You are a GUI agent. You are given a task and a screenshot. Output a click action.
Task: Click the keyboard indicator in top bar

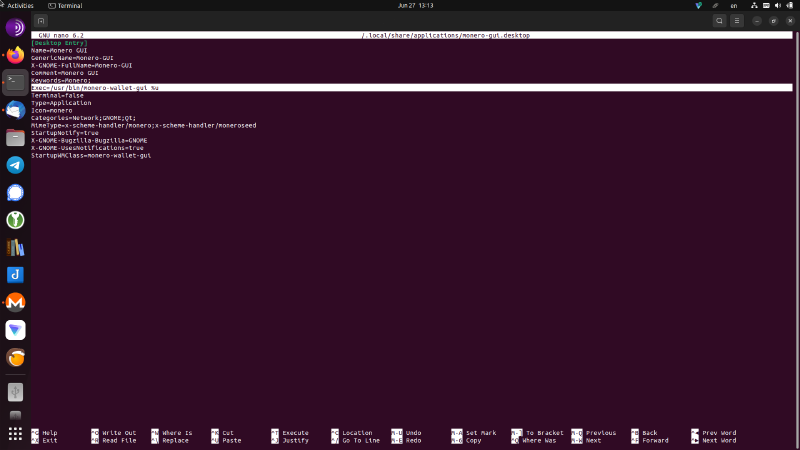point(766,6)
